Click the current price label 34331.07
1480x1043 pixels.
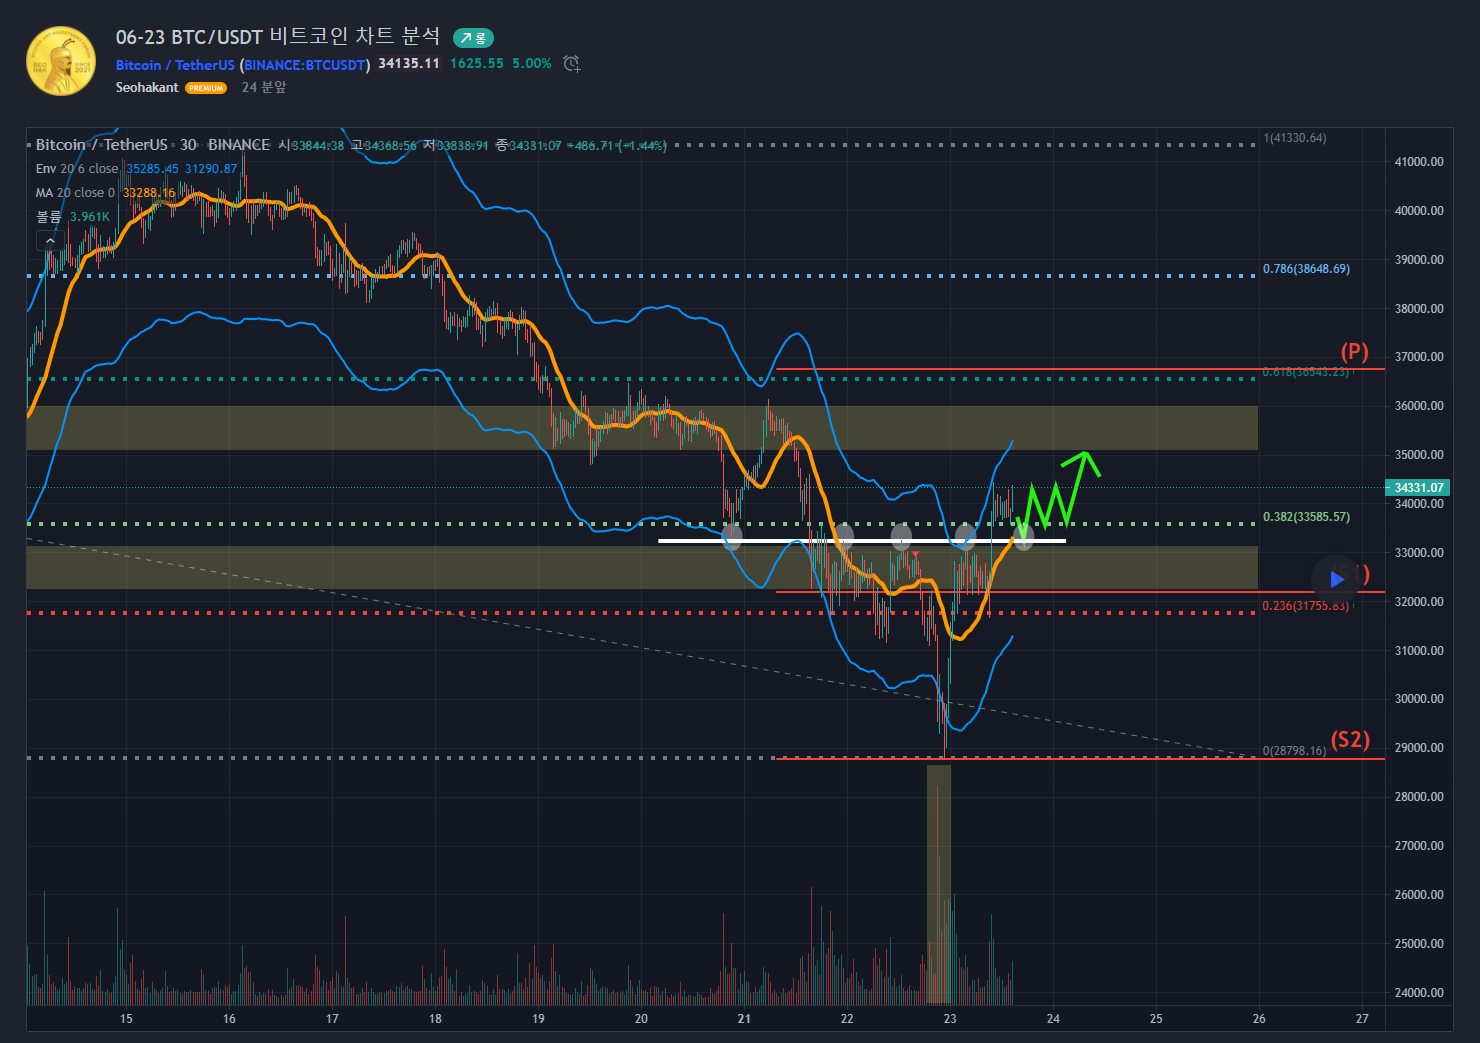coord(1418,488)
